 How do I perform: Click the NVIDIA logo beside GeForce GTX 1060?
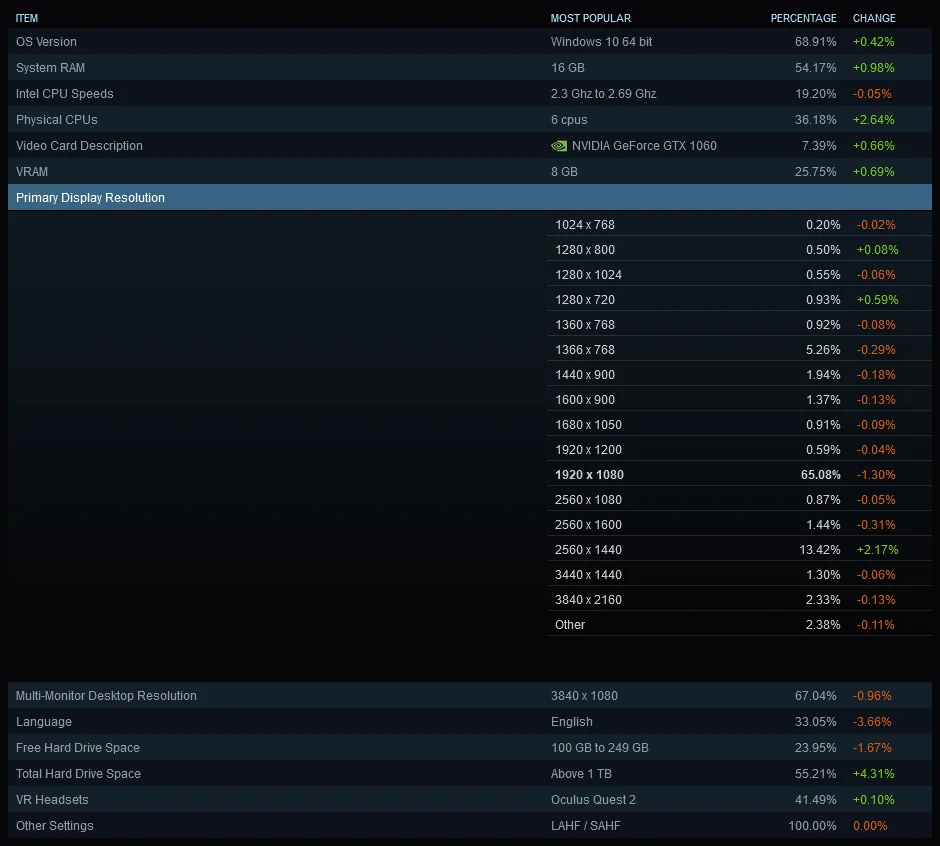click(559, 146)
